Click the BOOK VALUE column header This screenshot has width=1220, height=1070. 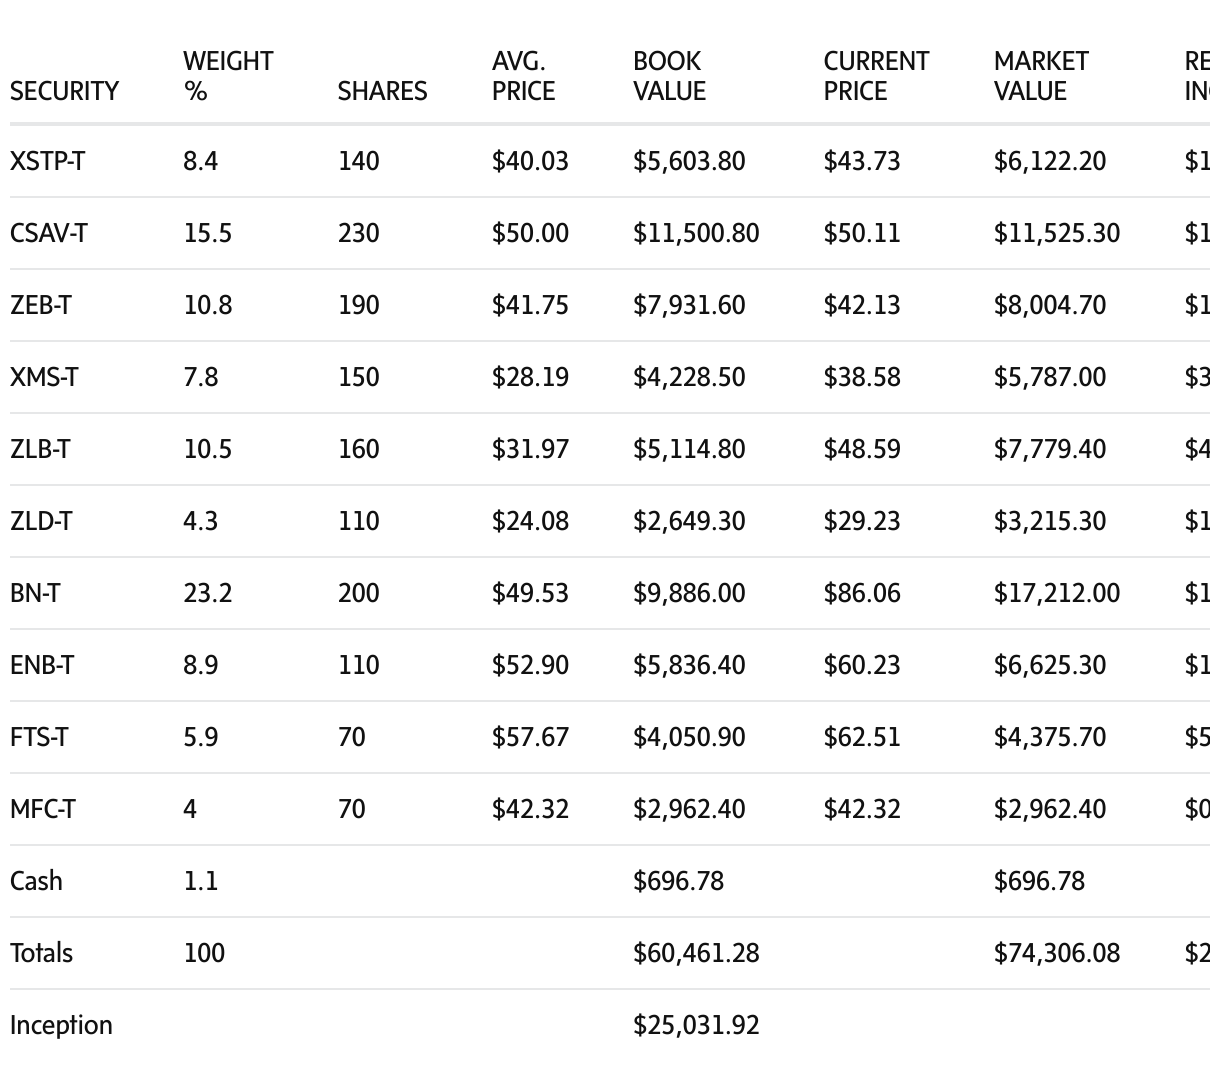tap(669, 76)
